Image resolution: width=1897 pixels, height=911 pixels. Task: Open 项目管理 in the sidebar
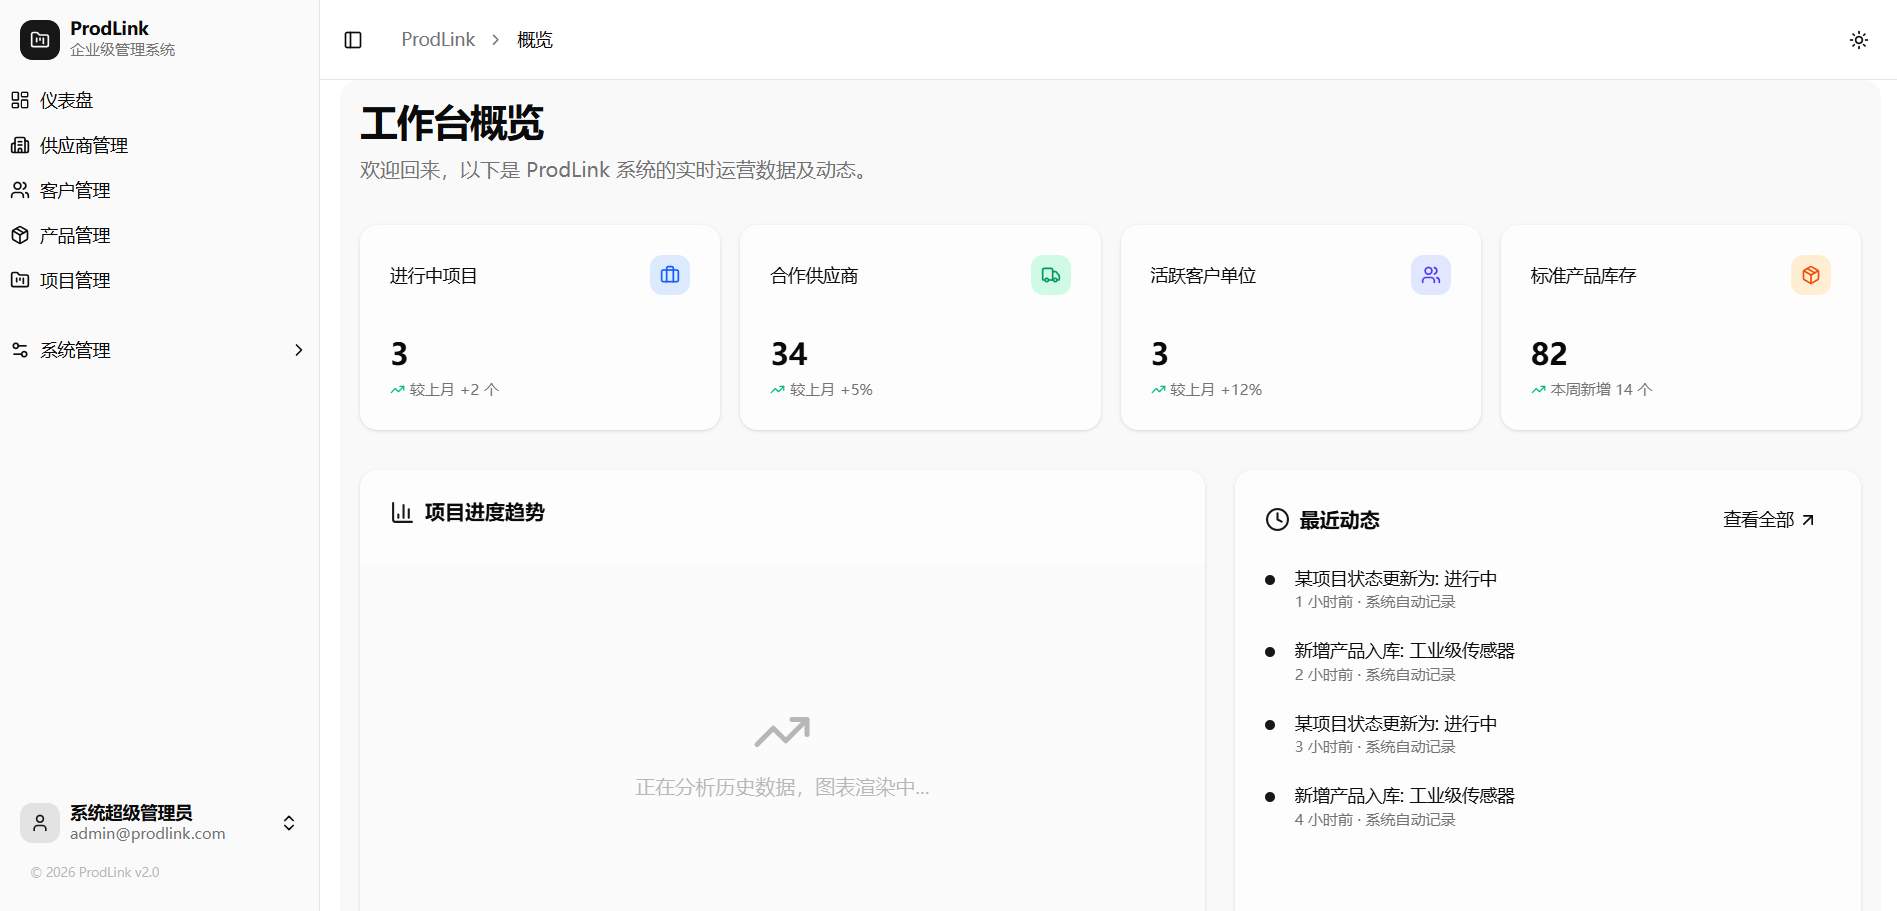(160, 280)
